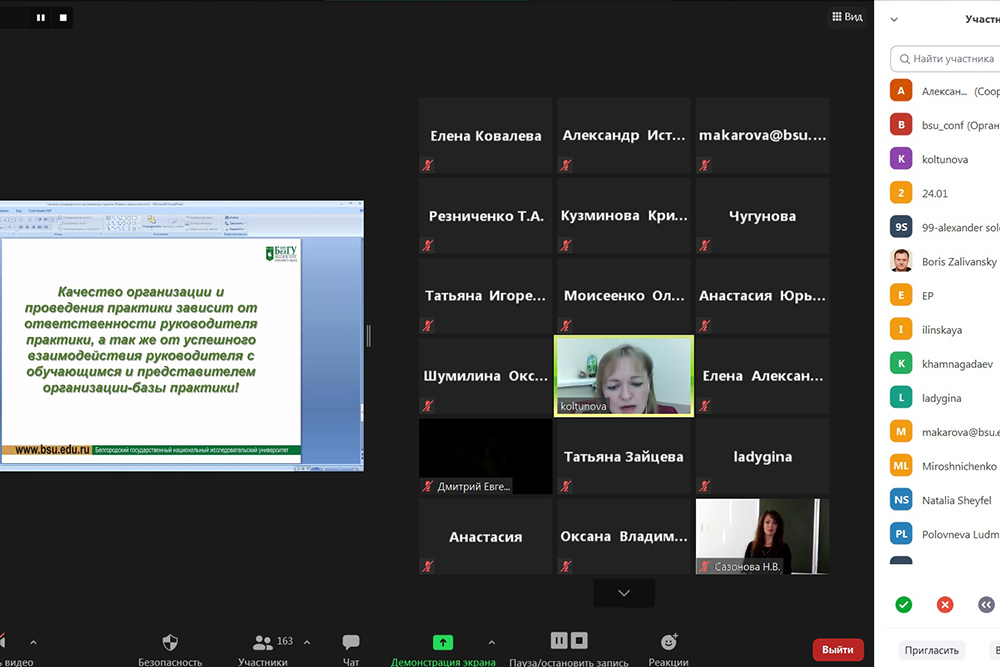Expand the screen share options arrow
This screenshot has width=1000, height=667.
click(491, 642)
